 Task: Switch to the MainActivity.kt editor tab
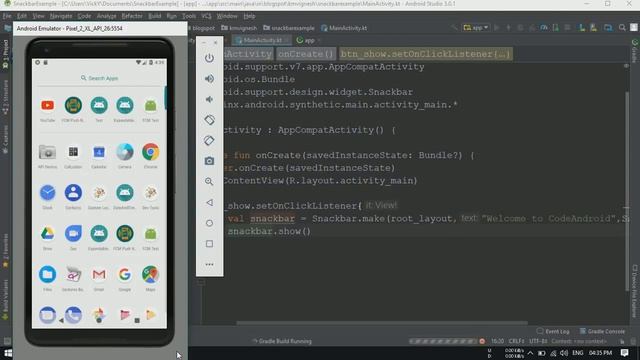[x=262, y=40]
